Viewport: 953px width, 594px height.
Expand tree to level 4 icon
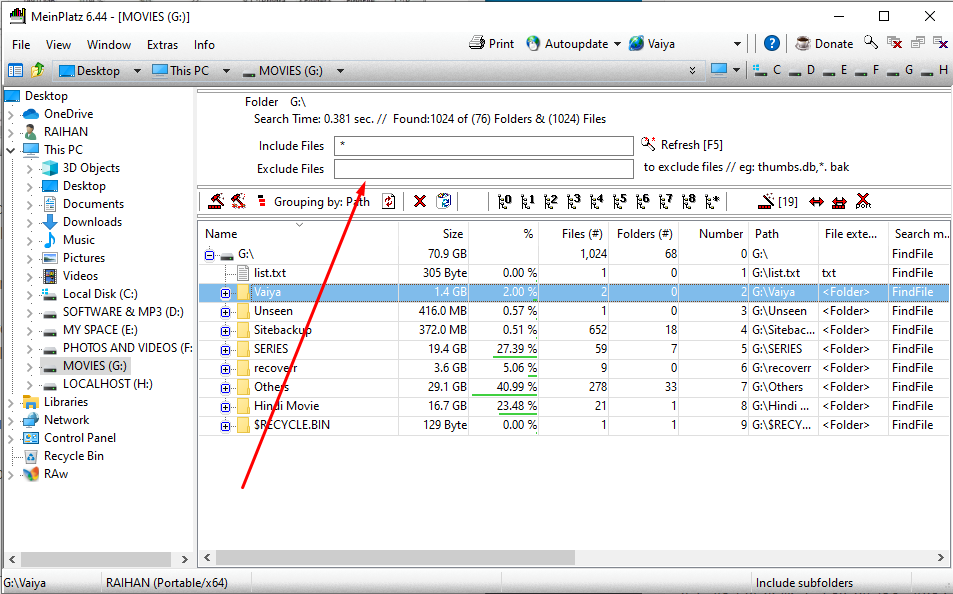[597, 201]
